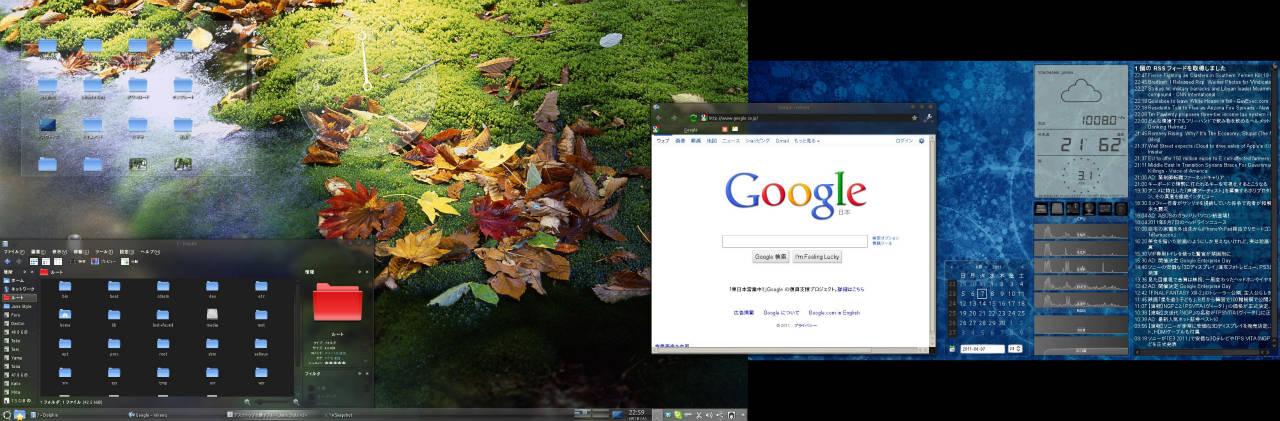Open the cdrom folder in Dolphin
Screen dimensions: 1280x421
(163, 289)
